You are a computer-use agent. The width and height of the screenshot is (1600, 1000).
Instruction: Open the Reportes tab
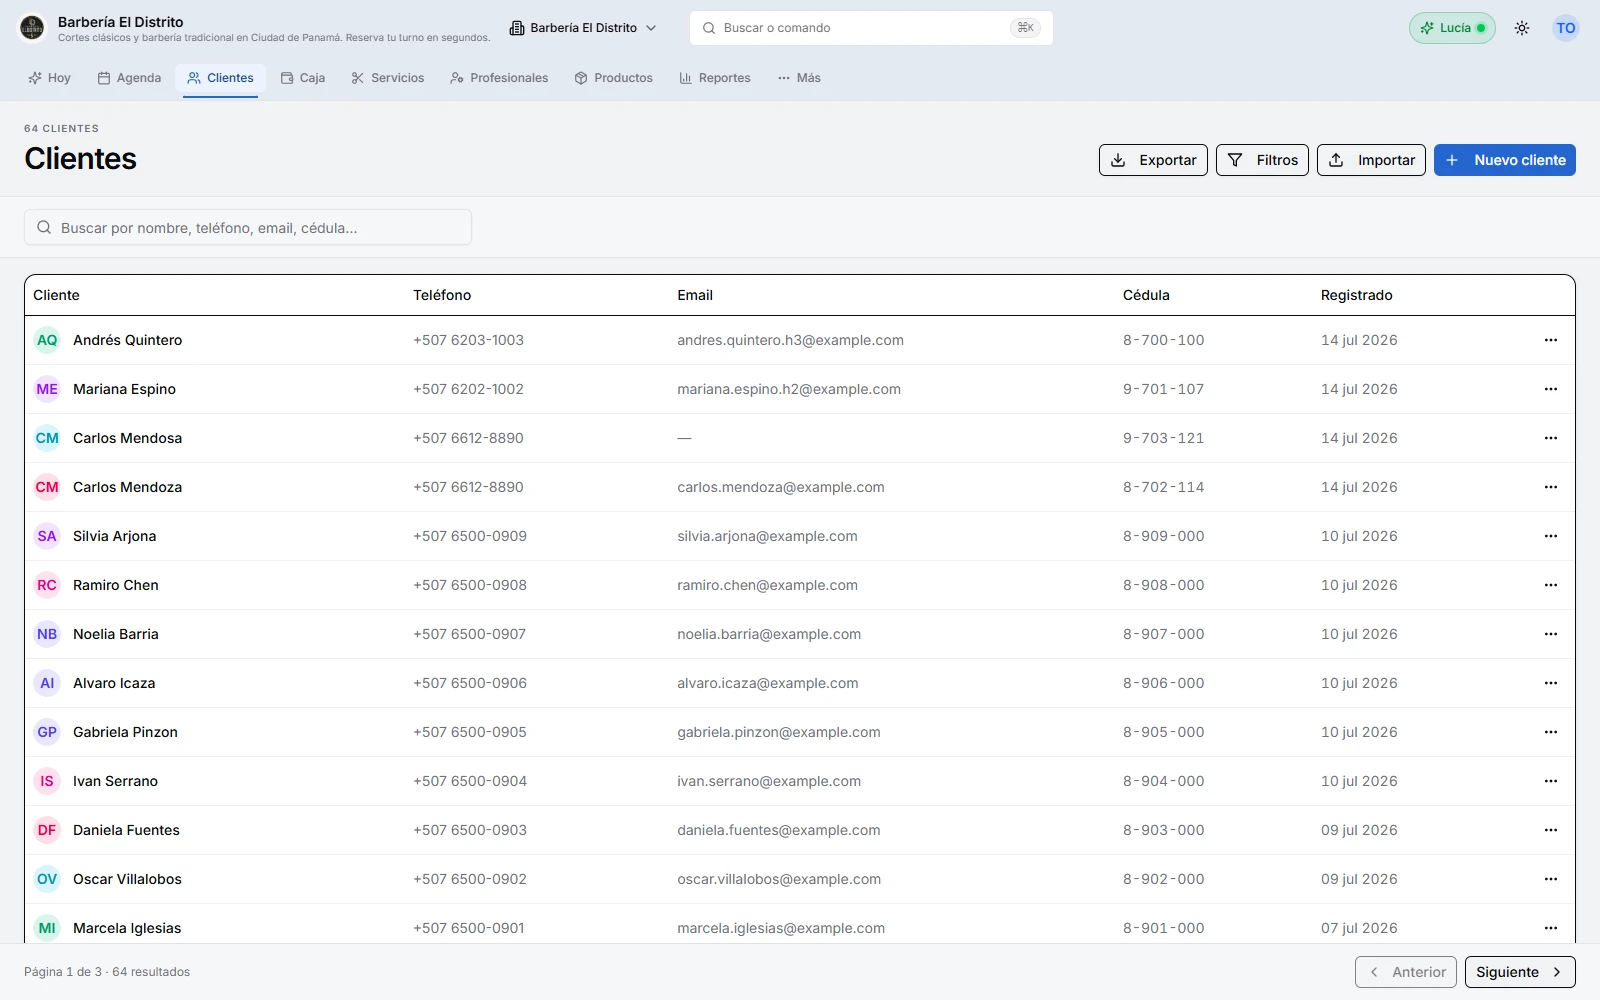click(715, 78)
